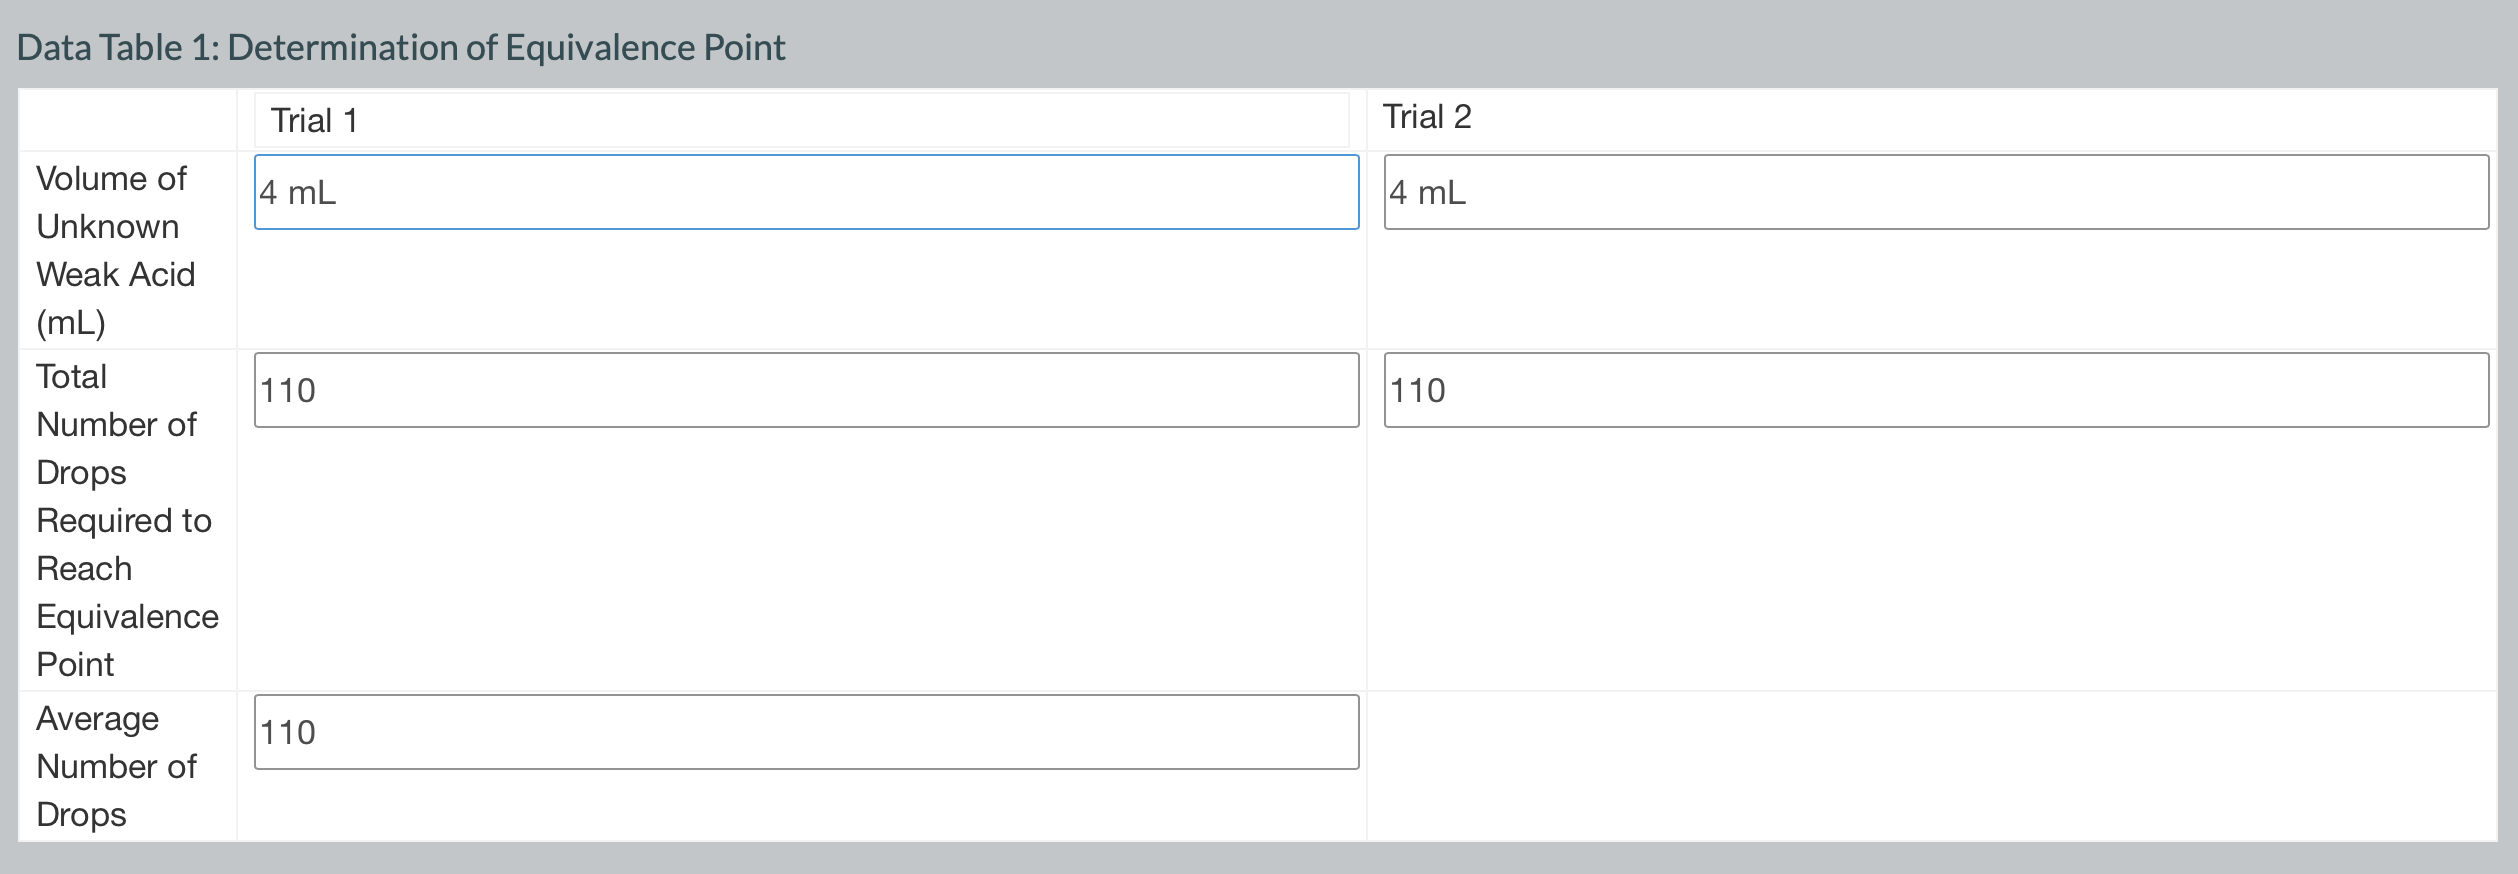
Task: Click the Average Number of Drops row label
Action: [115, 766]
